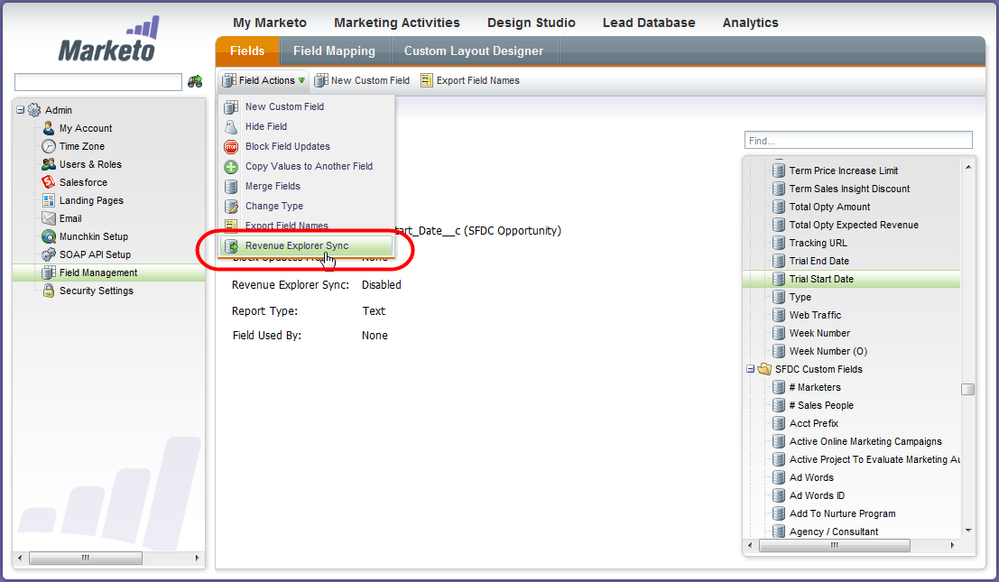Collapse the Admin tree node

[x=20, y=110]
